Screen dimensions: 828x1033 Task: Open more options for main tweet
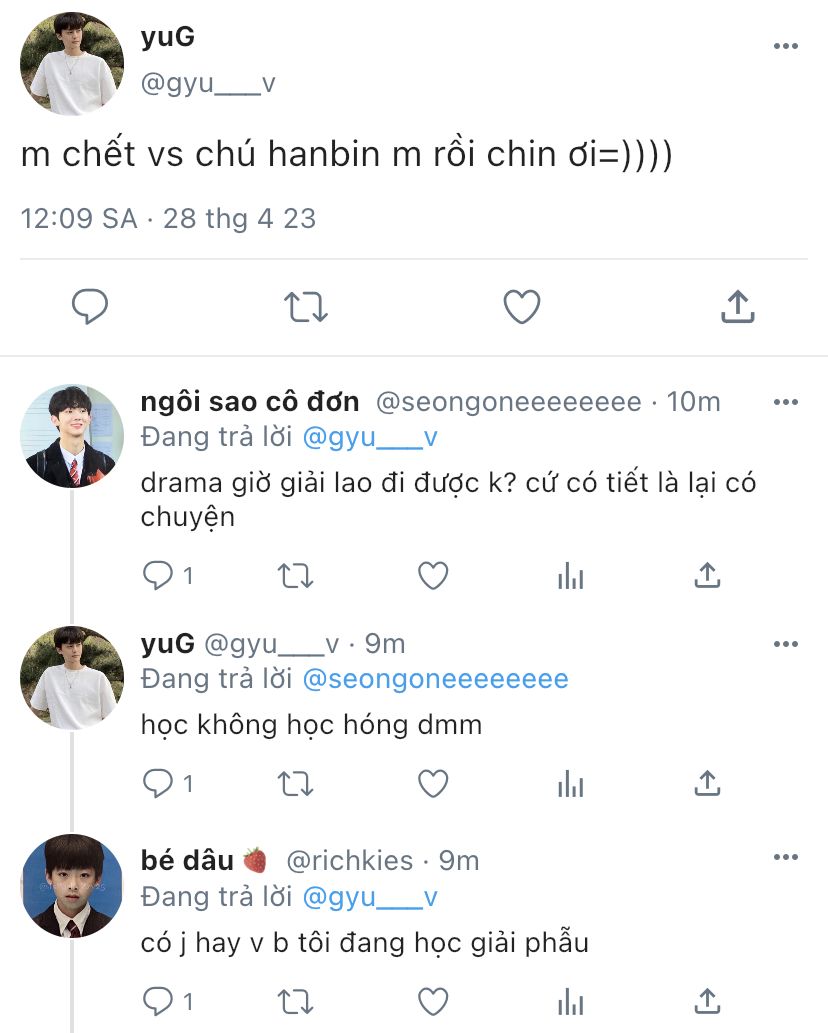tap(786, 46)
